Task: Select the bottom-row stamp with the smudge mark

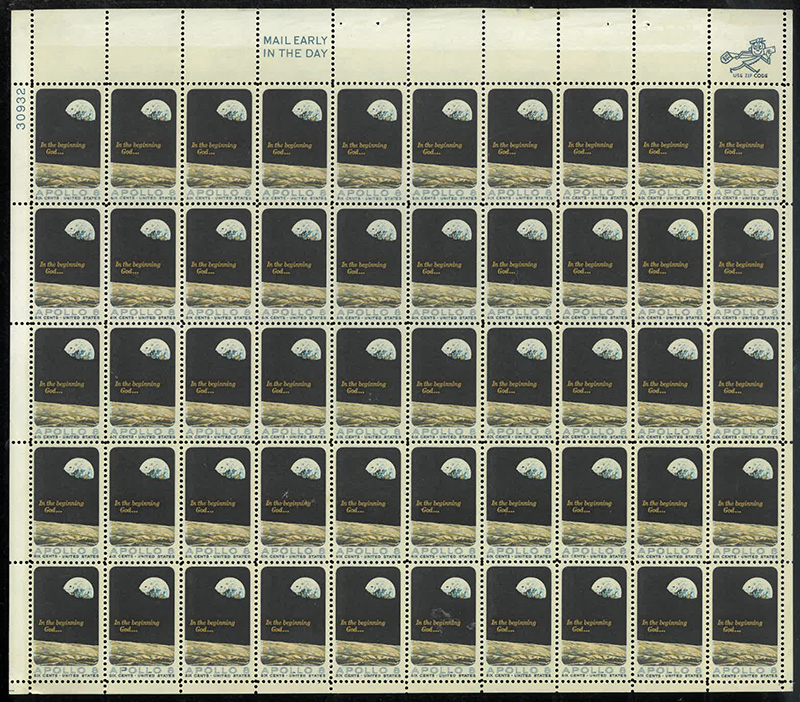Action: click(444, 621)
